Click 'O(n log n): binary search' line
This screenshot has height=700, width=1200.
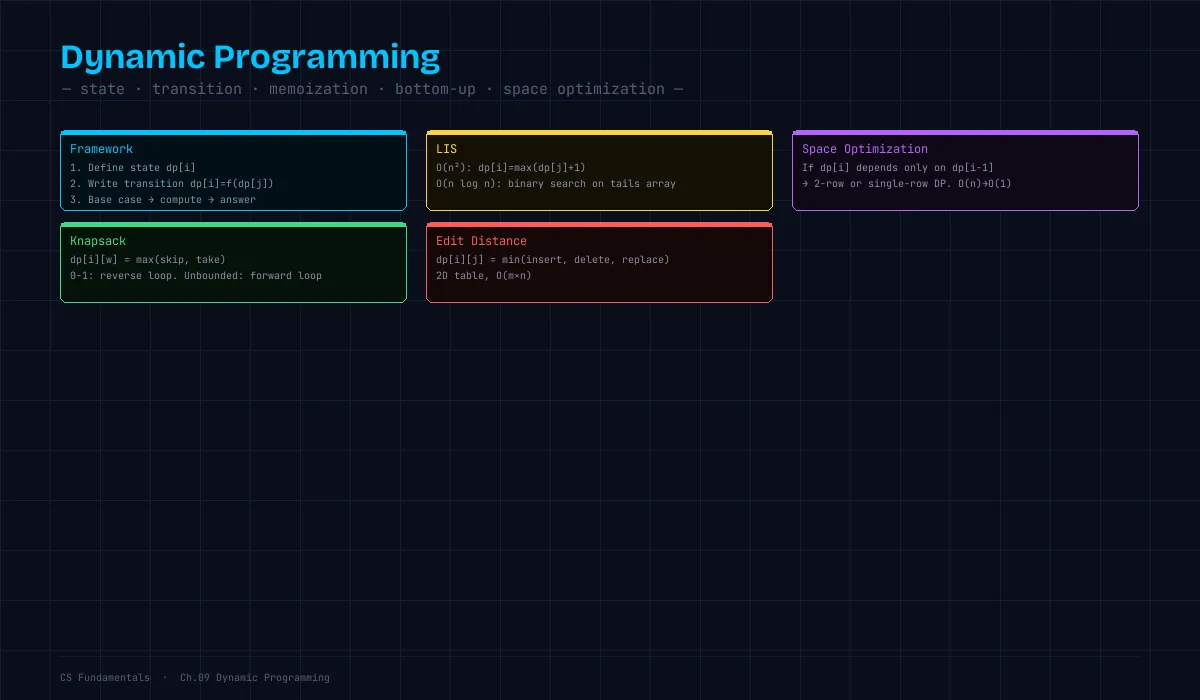pyautogui.click(x=556, y=184)
